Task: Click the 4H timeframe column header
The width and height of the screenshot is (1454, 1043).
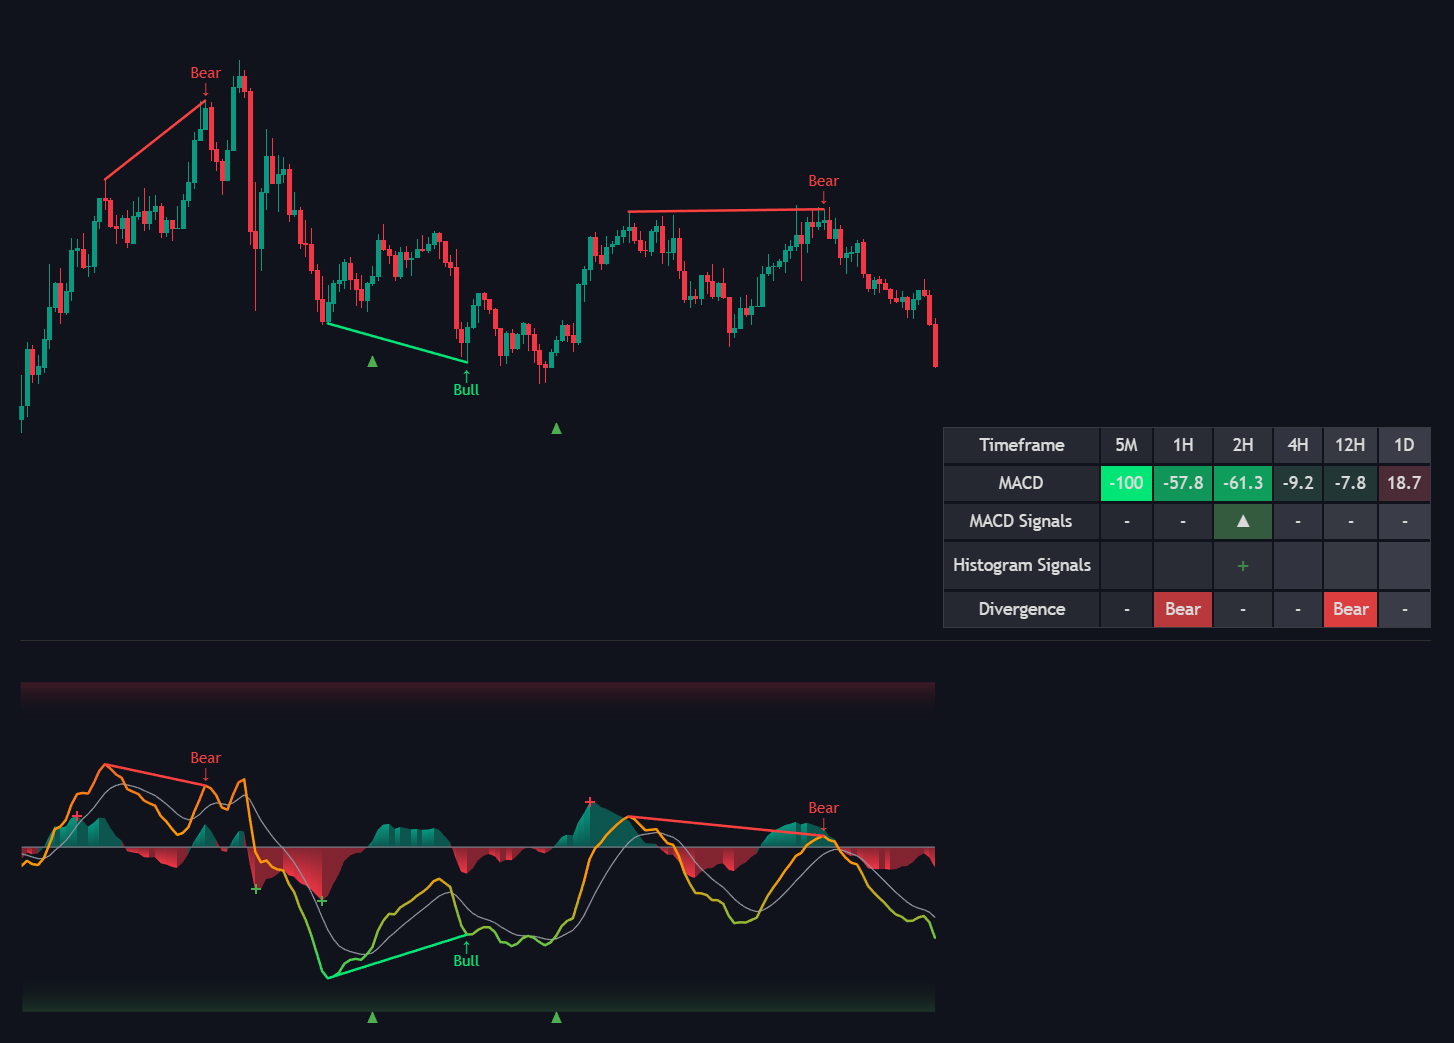Action: (x=1297, y=445)
